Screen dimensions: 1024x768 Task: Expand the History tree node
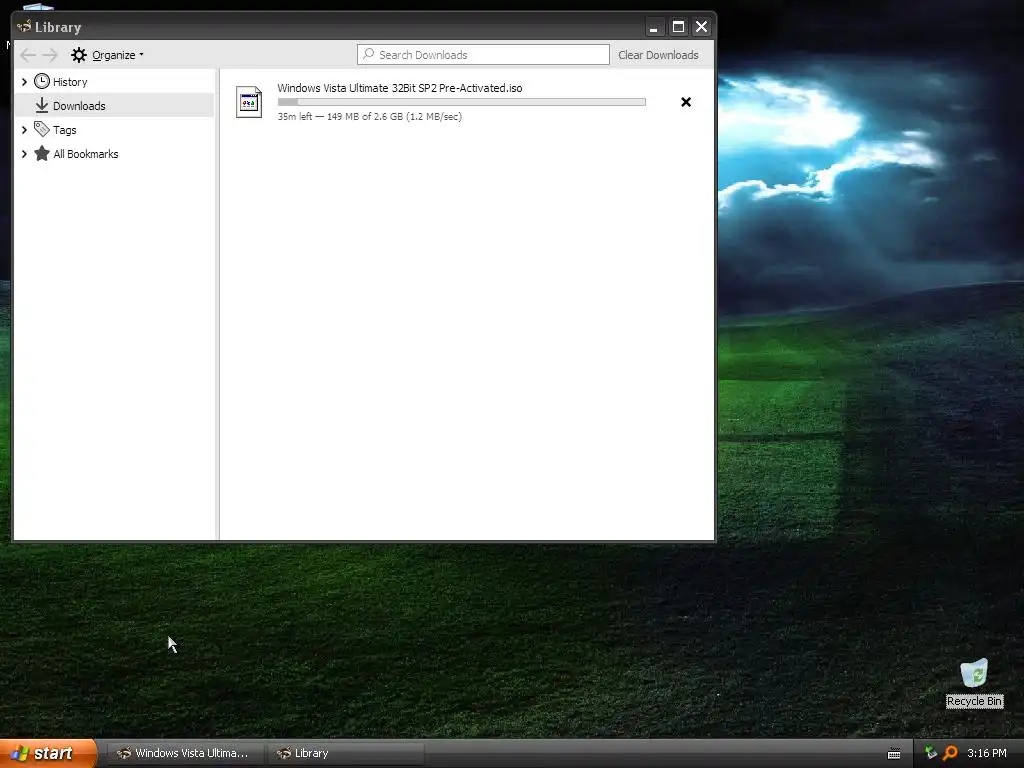[x=24, y=82]
